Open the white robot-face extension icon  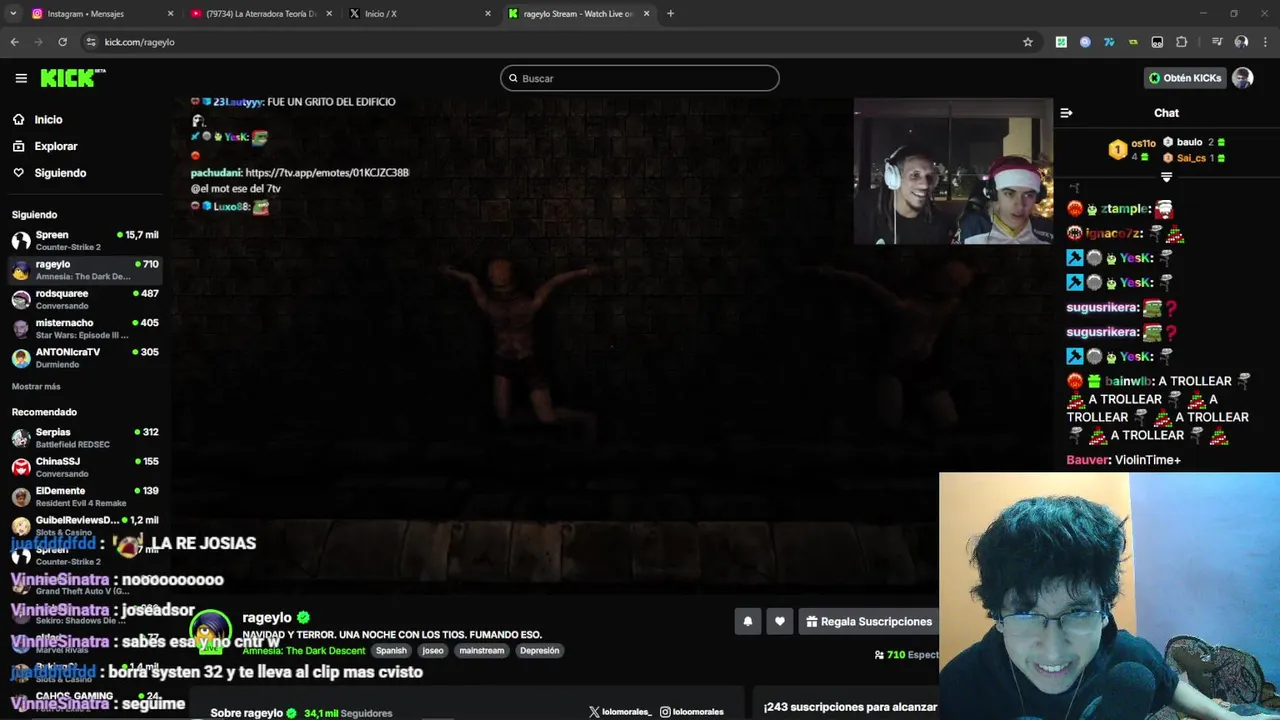click(1157, 42)
